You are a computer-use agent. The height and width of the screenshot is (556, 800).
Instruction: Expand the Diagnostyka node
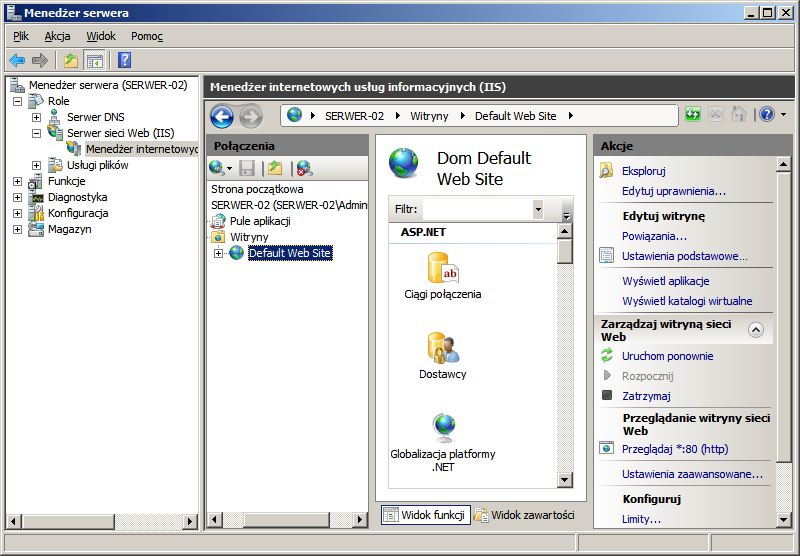(x=17, y=197)
